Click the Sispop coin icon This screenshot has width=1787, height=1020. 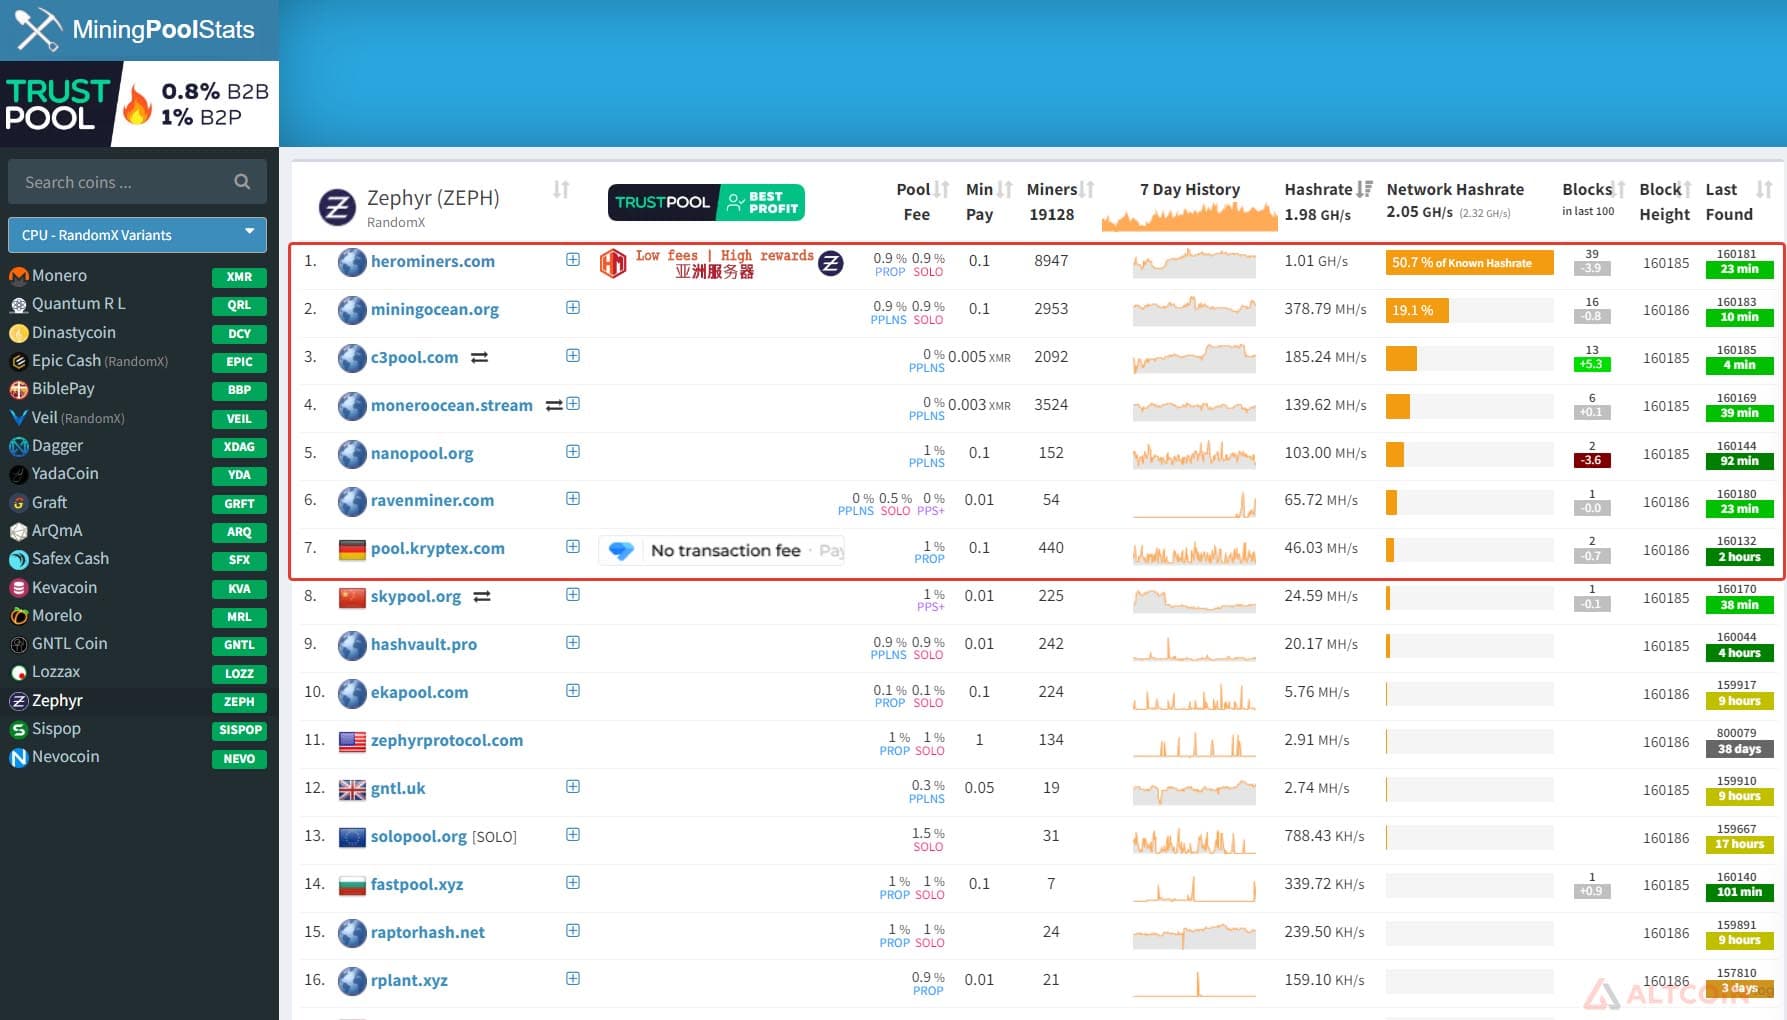point(18,729)
